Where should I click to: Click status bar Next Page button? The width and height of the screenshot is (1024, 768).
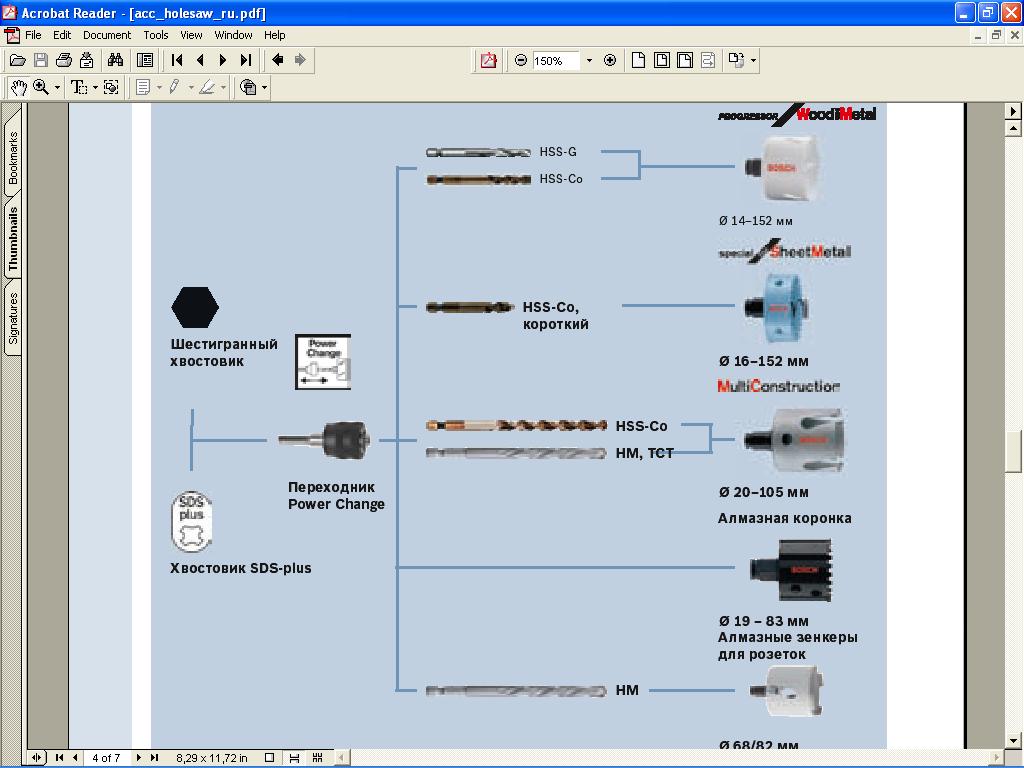pyautogui.click(x=138, y=758)
